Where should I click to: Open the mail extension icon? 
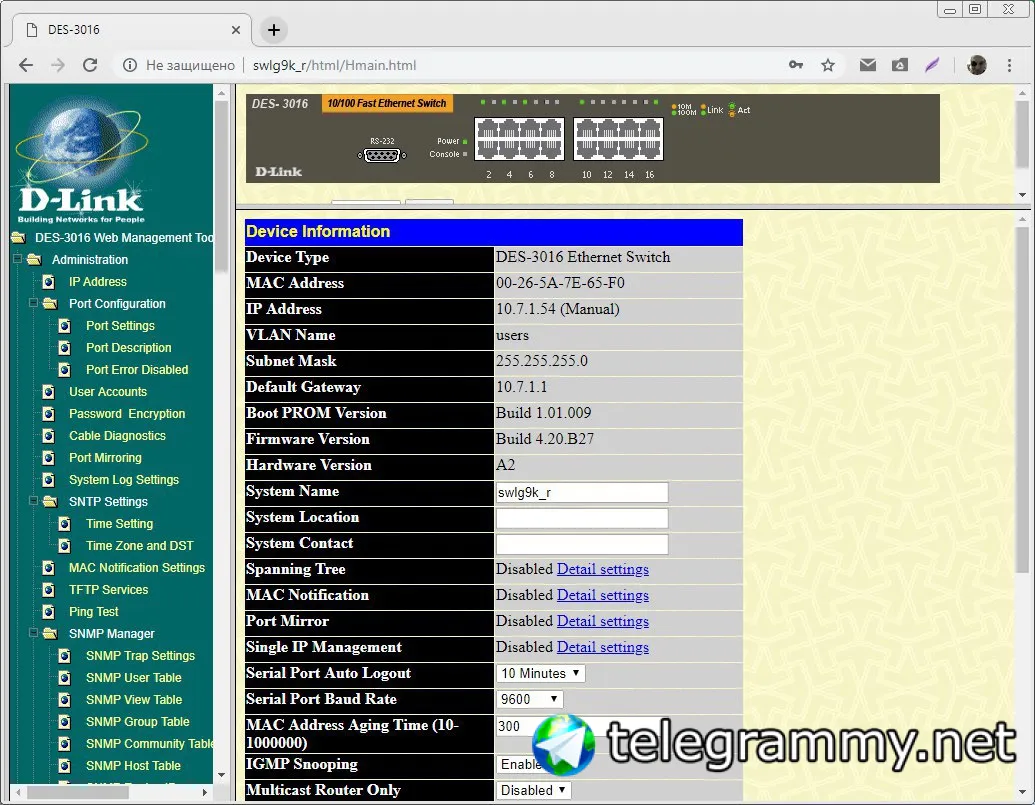pos(868,65)
